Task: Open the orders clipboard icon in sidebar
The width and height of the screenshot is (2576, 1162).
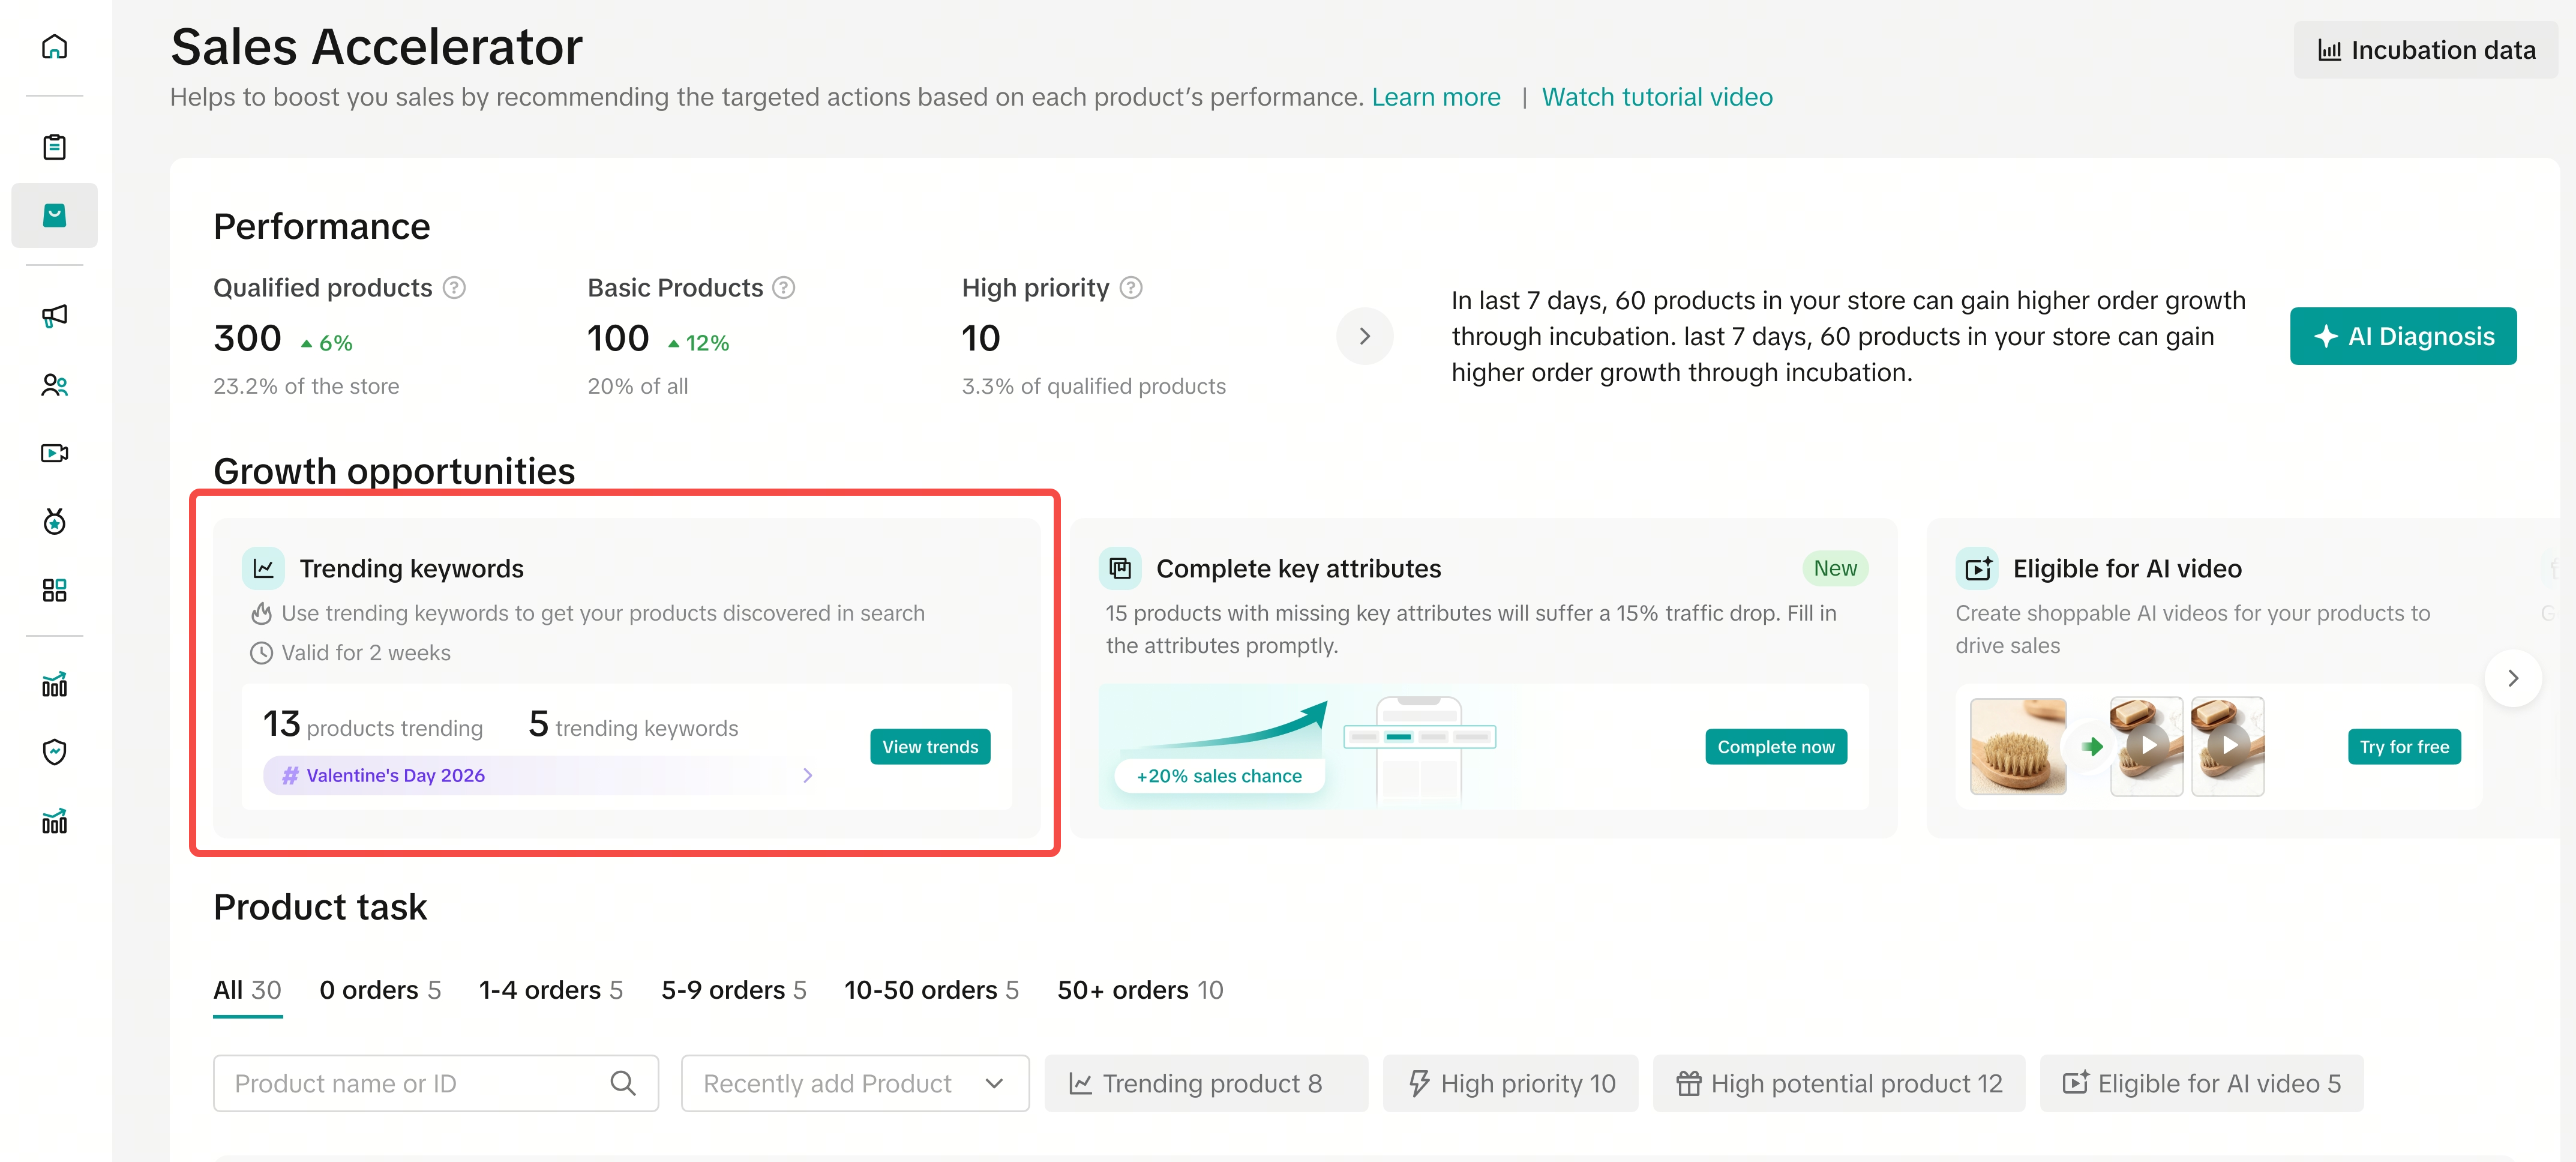Action: pyautogui.click(x=54, y=147)
